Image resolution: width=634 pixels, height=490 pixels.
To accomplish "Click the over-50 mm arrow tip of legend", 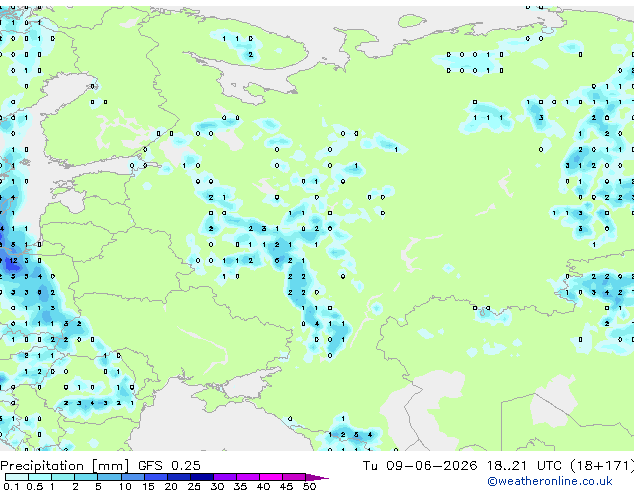I will [x=317, y=477].
